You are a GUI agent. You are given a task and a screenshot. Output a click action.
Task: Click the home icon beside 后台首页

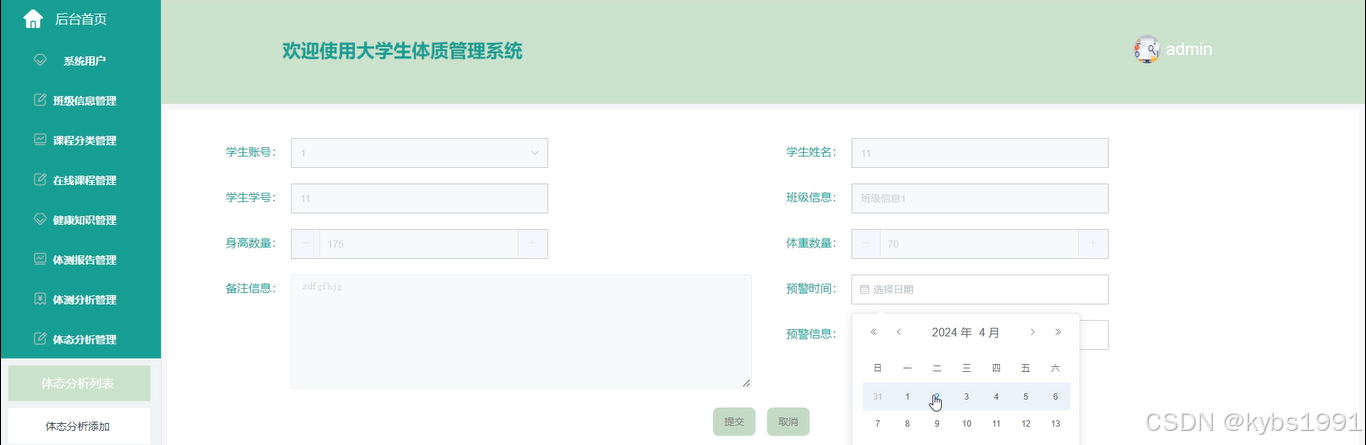(x=33, y=19)
